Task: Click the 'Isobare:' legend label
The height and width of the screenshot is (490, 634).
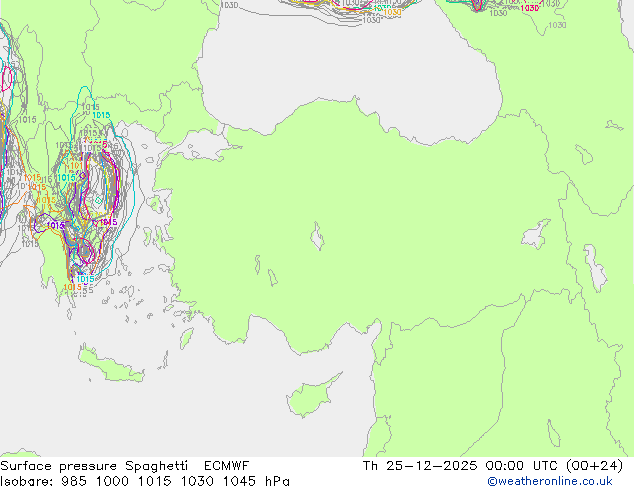Action: coord(27,481)
